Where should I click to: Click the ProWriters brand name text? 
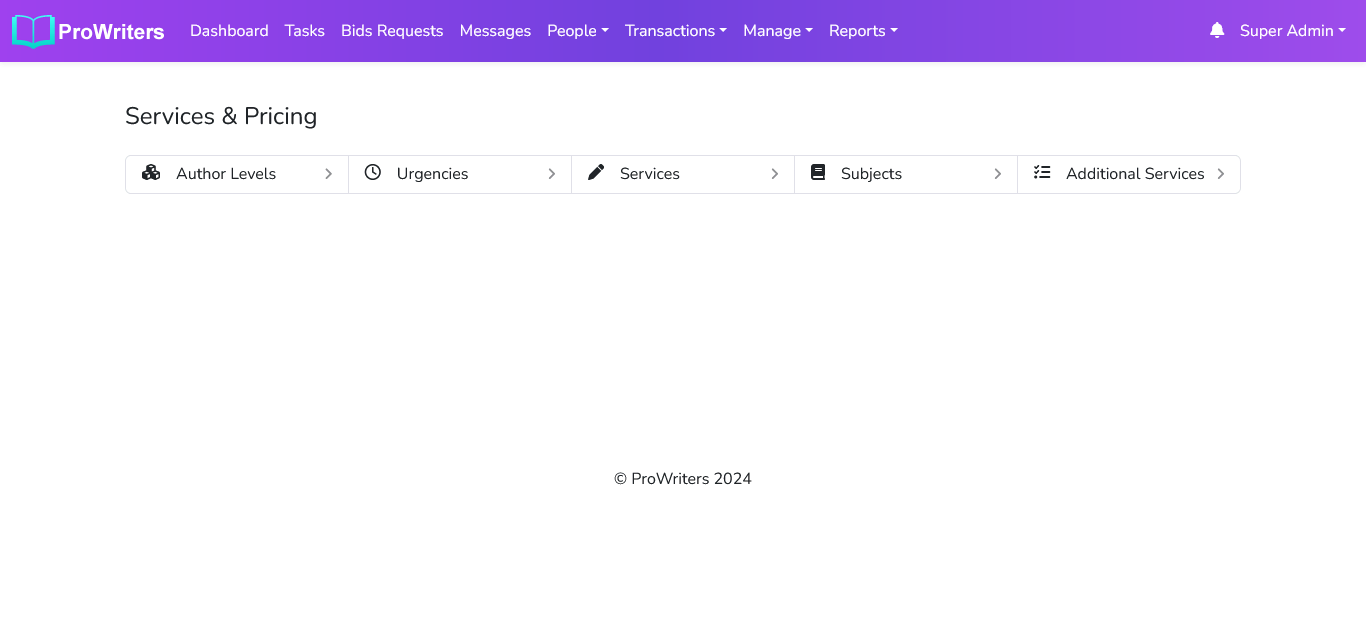(x=111, y=32)
